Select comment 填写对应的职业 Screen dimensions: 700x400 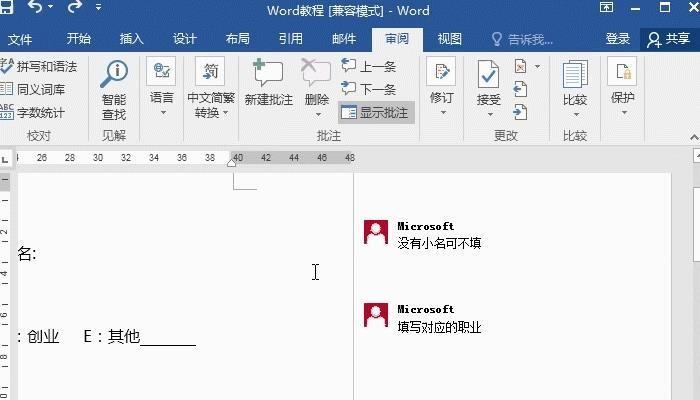pos(439,327)
